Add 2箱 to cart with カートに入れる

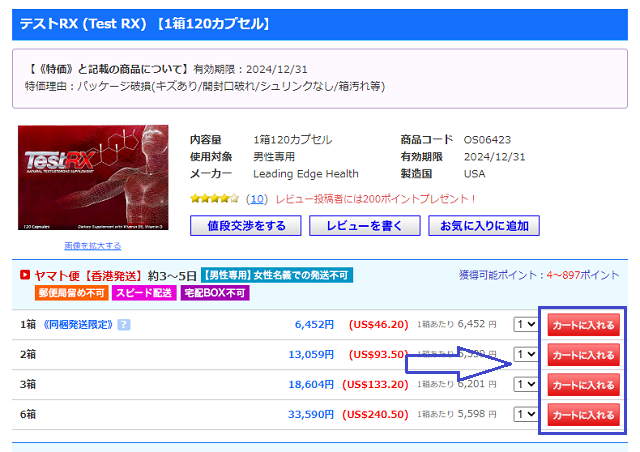(583, 355)
